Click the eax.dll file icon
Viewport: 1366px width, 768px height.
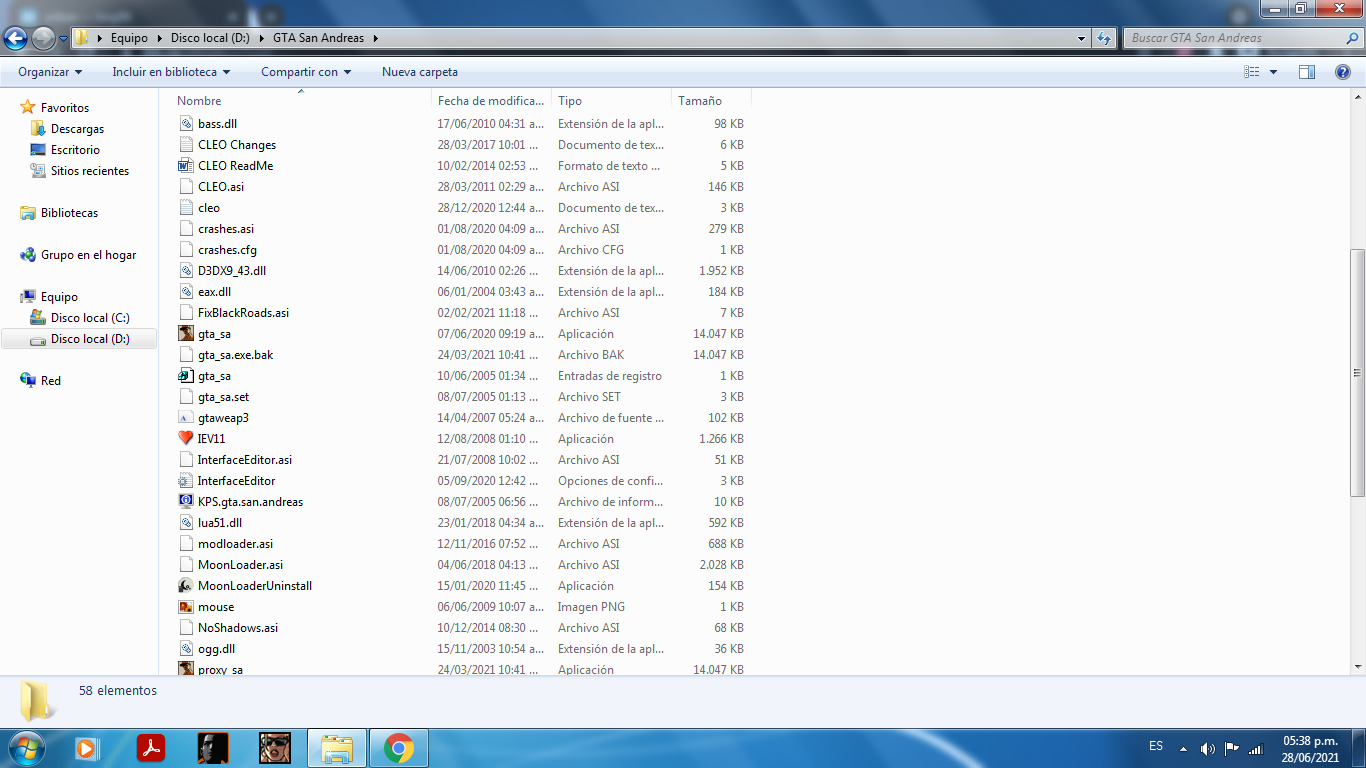(x=186, y=292)
